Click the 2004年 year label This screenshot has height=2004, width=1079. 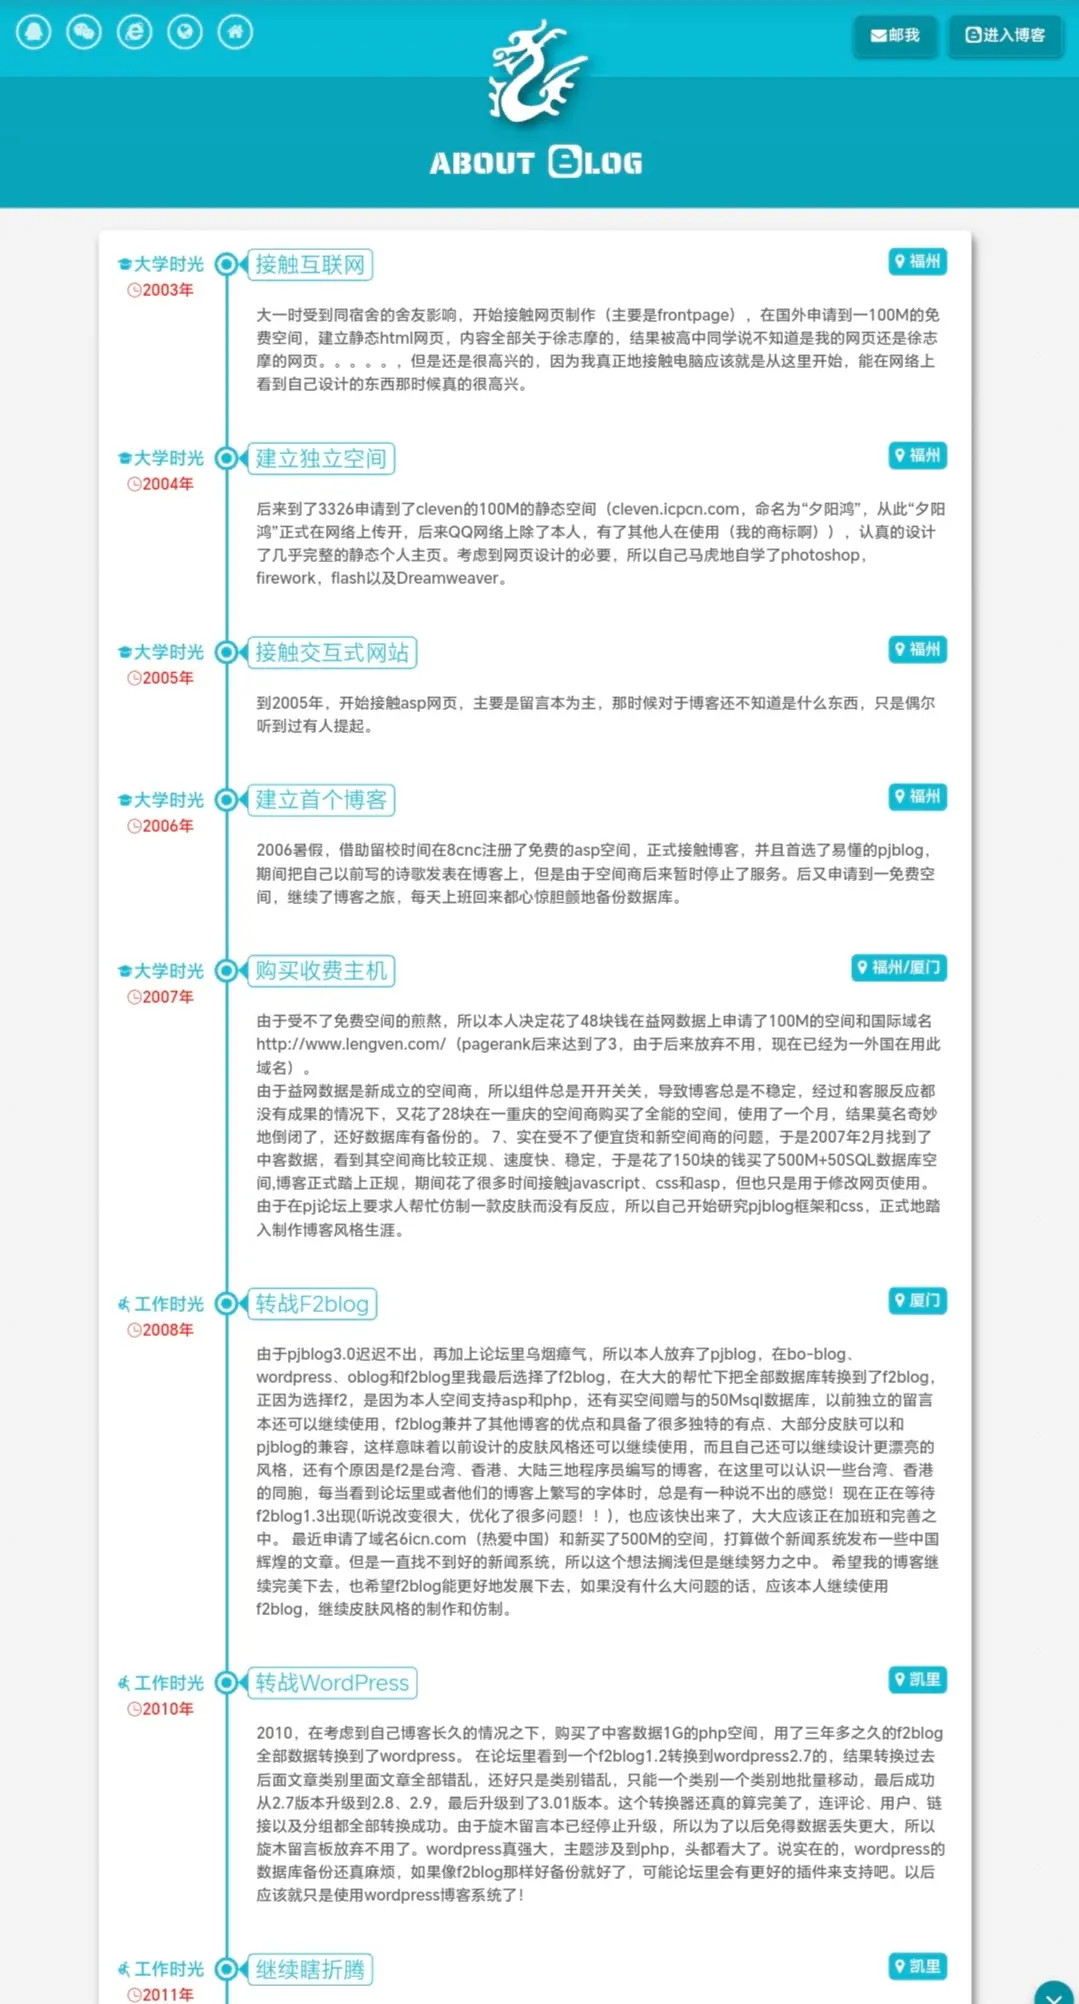coord(161,484)
